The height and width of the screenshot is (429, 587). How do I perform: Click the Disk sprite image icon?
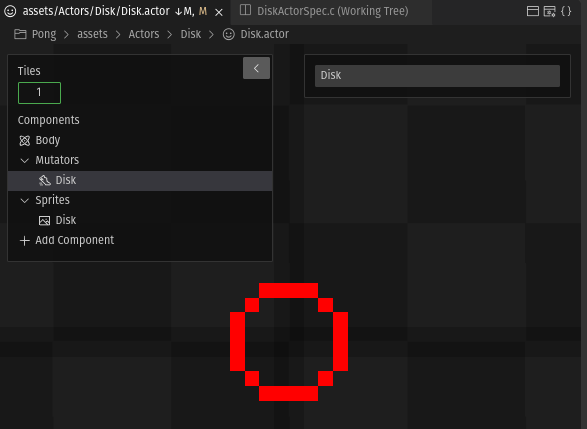(x=45, y=220)
